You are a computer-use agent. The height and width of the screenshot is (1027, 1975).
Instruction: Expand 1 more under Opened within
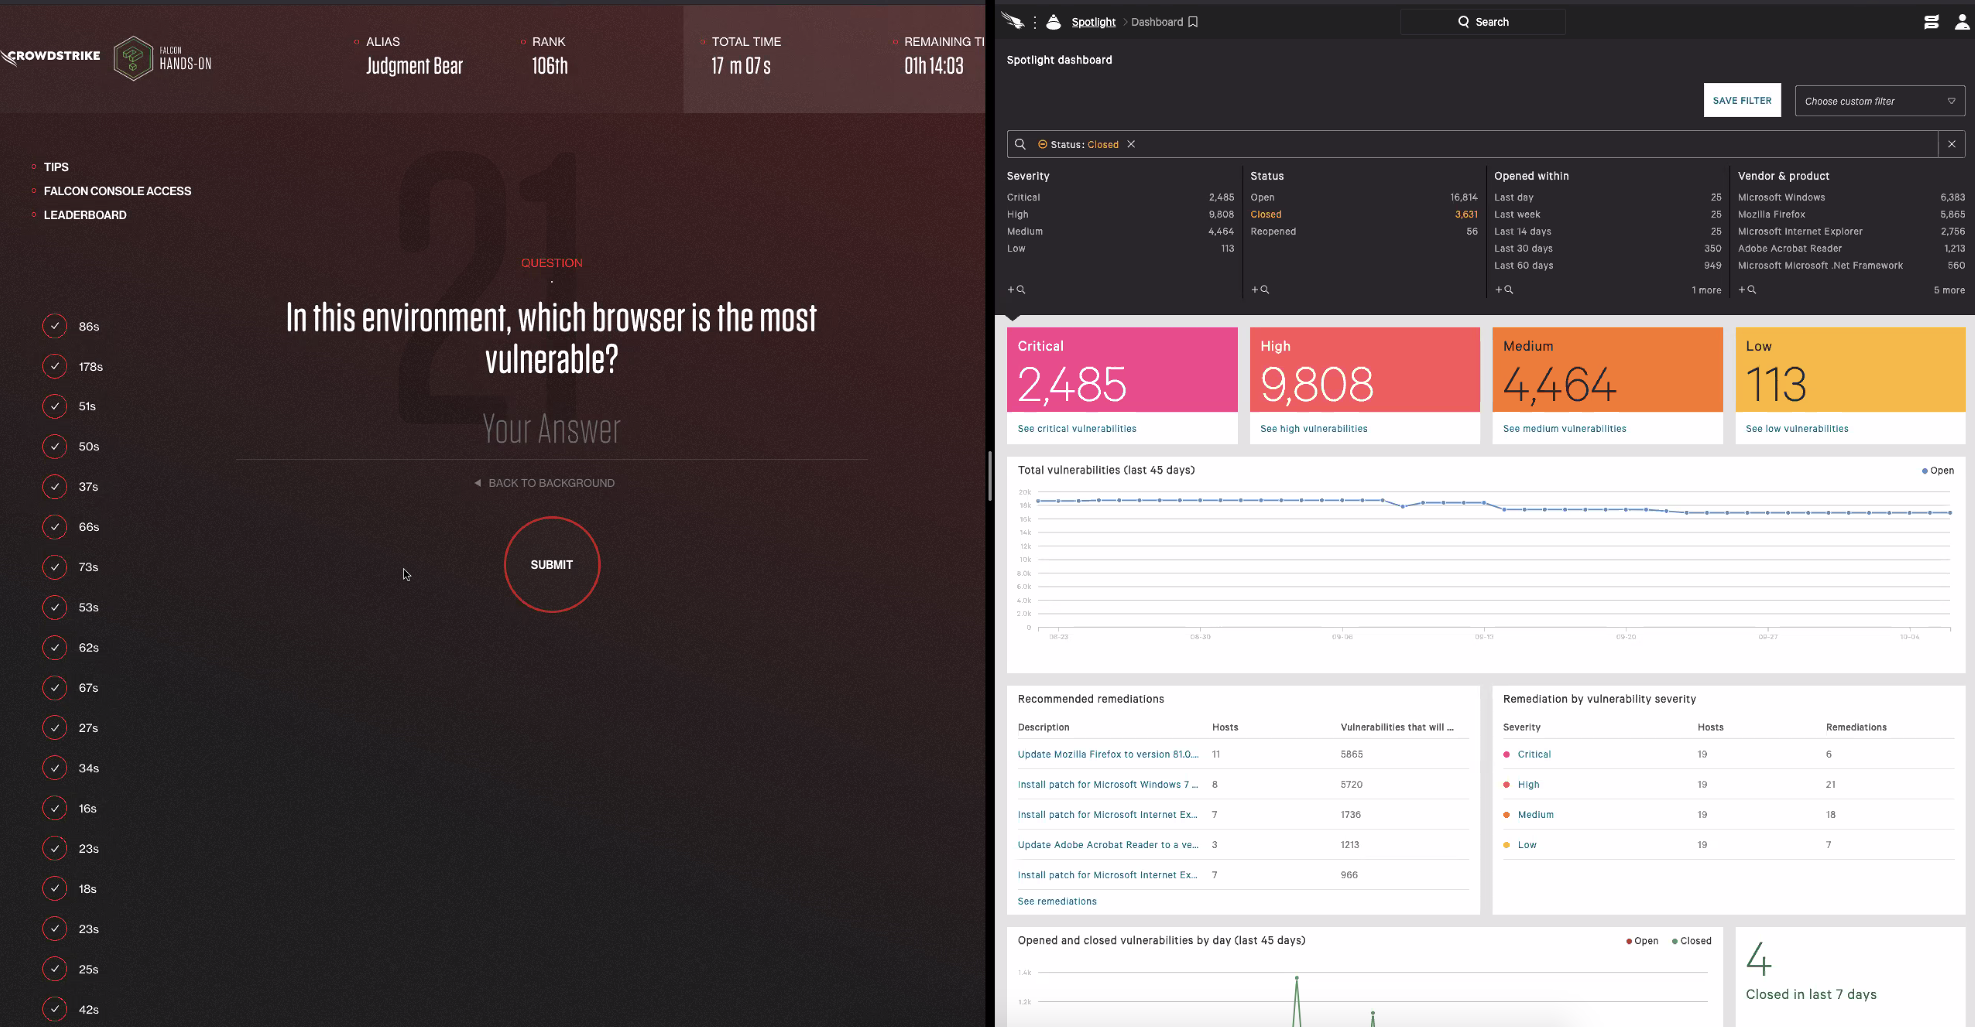(1706, 290)
